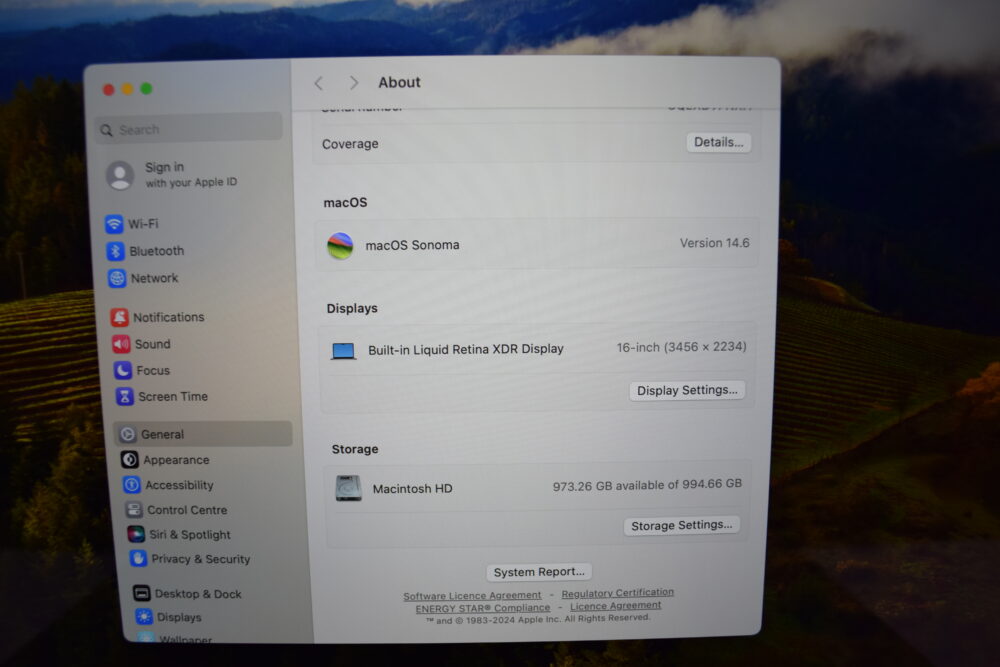Image resolution: width=1000 pixels, height=667 pixels.
Task: Select the Network globe icon in sidebar
Action: point(117,279)
